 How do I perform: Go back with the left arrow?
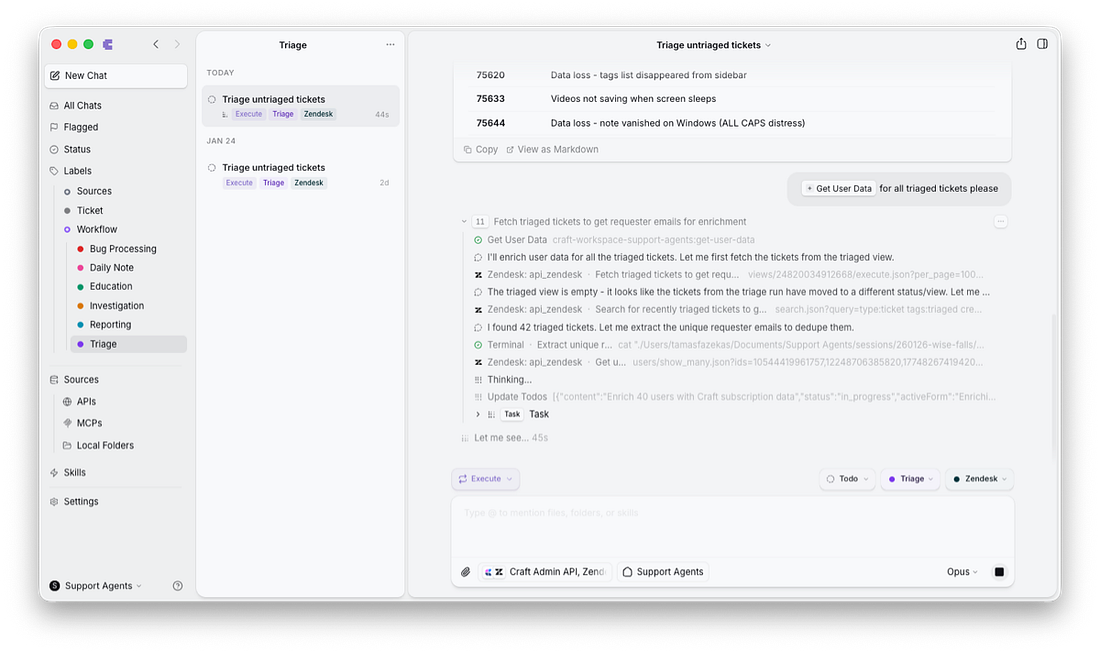[156, 44]
